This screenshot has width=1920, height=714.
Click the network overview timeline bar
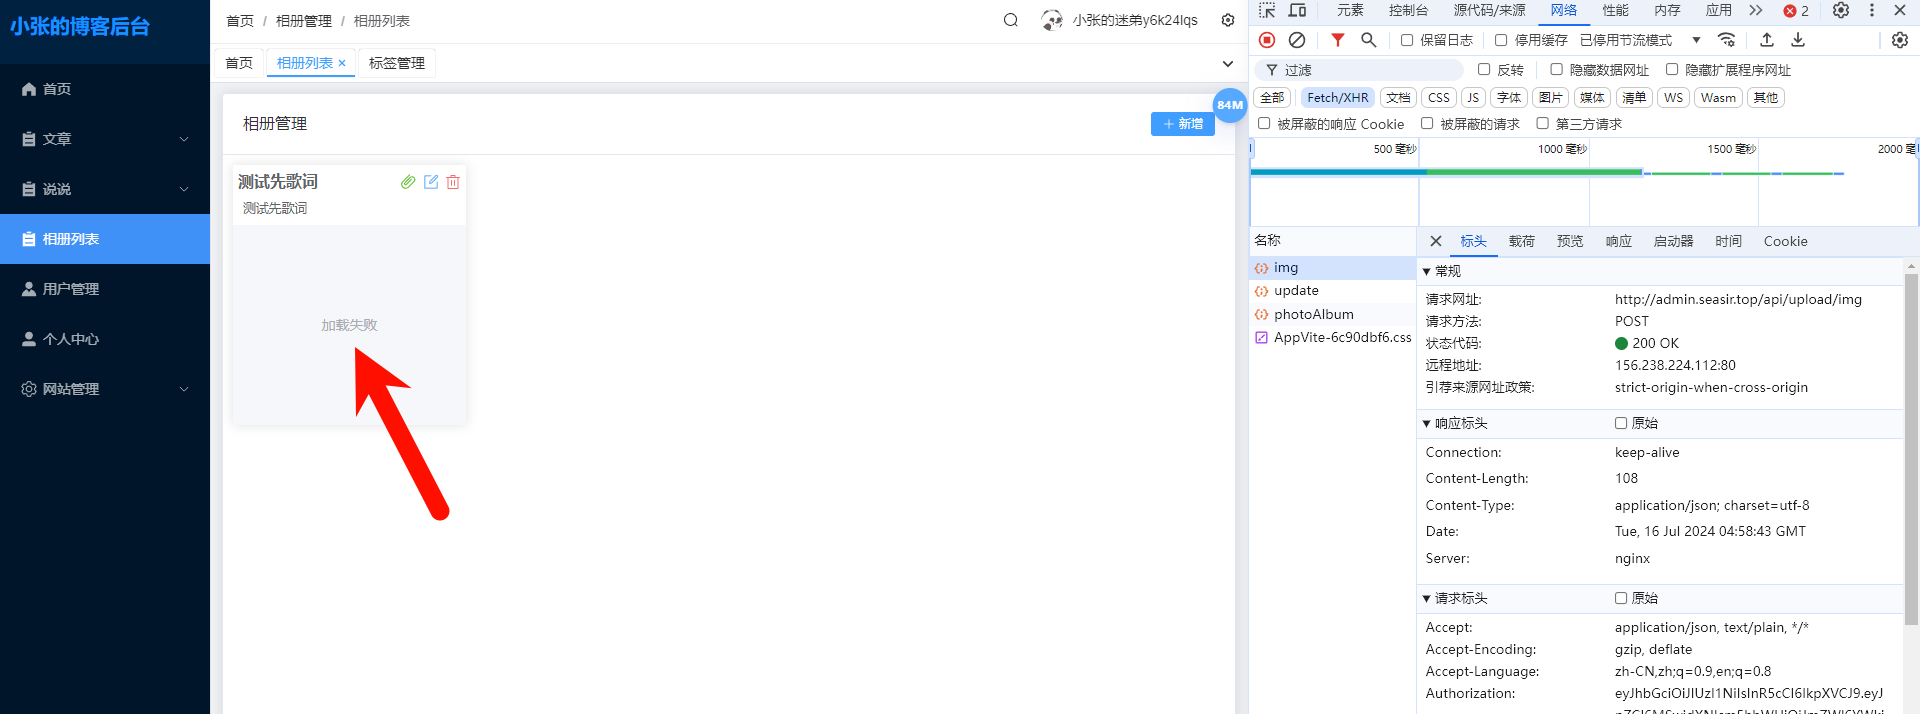[x=1446, y=172]
